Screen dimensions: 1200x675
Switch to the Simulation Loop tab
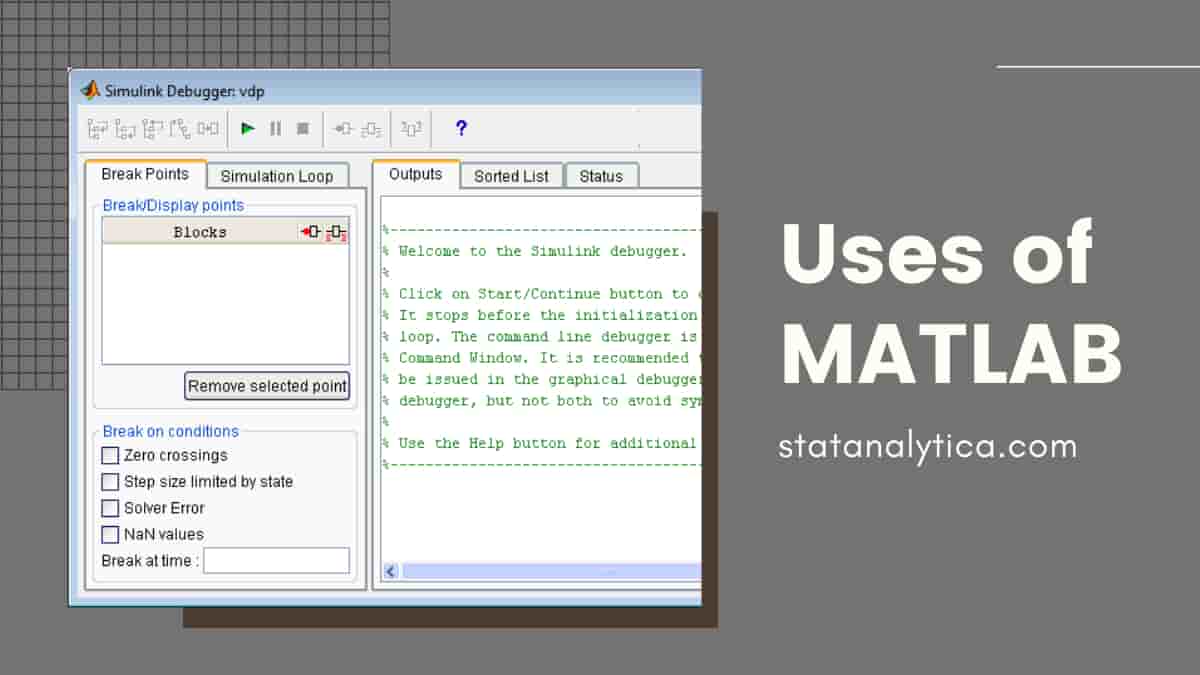[x=278, y=176]
